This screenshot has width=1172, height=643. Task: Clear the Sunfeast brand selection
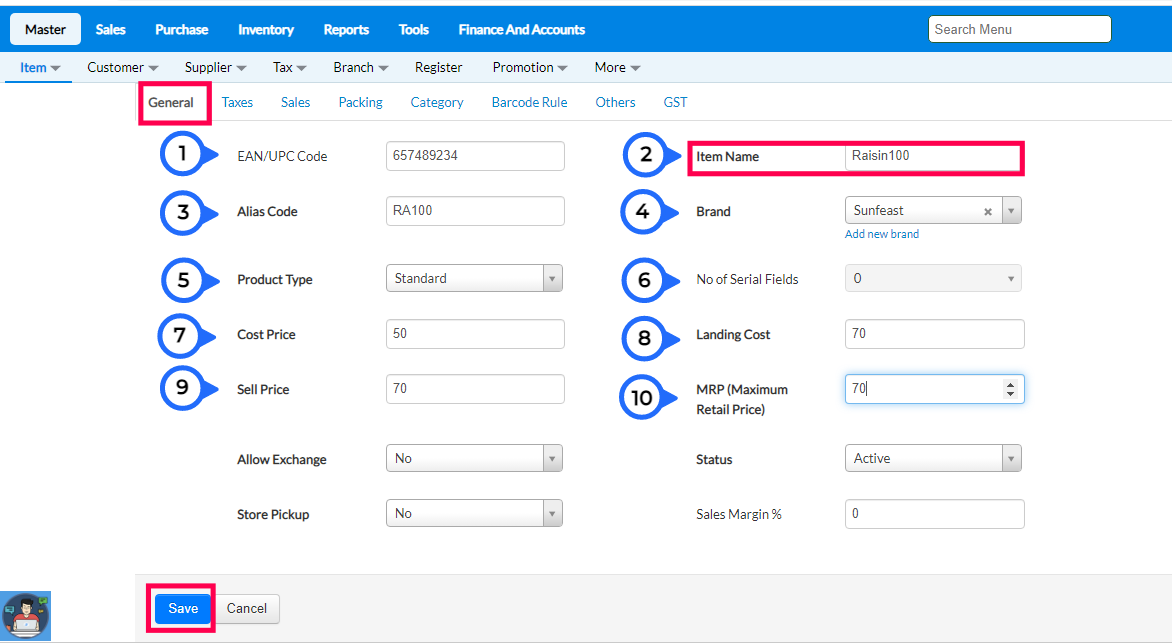[x=988, y=212]
